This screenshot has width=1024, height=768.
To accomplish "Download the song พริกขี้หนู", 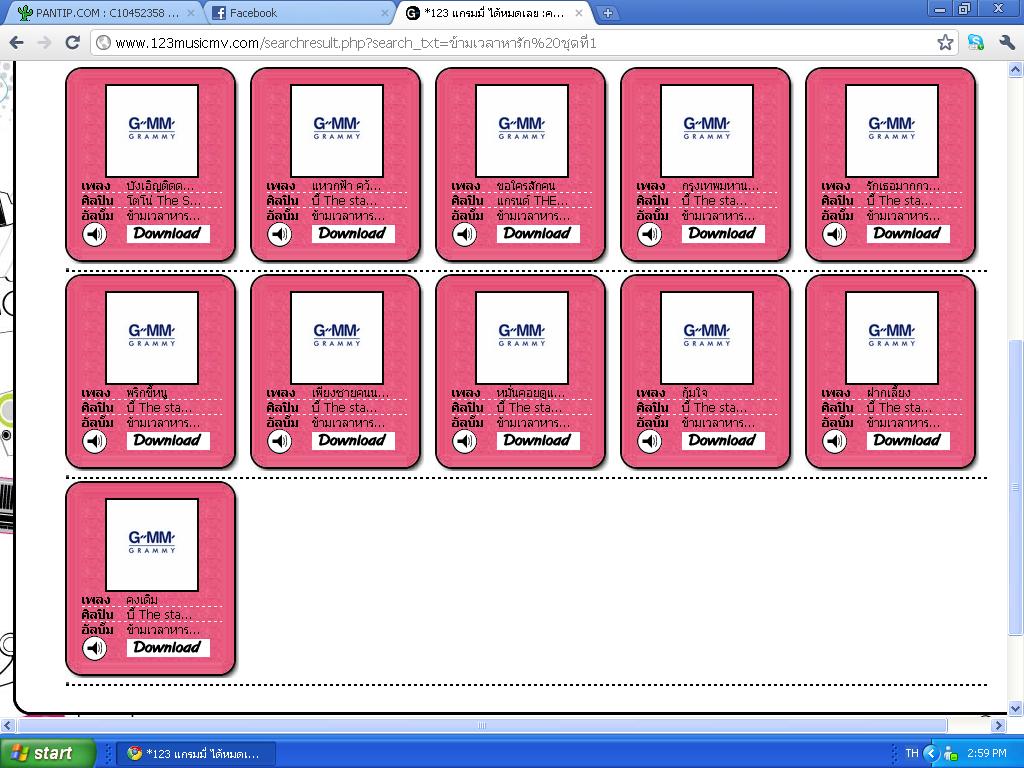I will click(168, 440).
